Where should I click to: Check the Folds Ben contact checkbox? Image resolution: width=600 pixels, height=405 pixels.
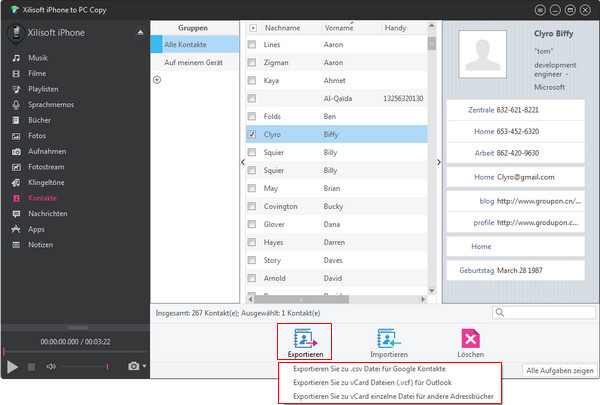click(252, 116)
